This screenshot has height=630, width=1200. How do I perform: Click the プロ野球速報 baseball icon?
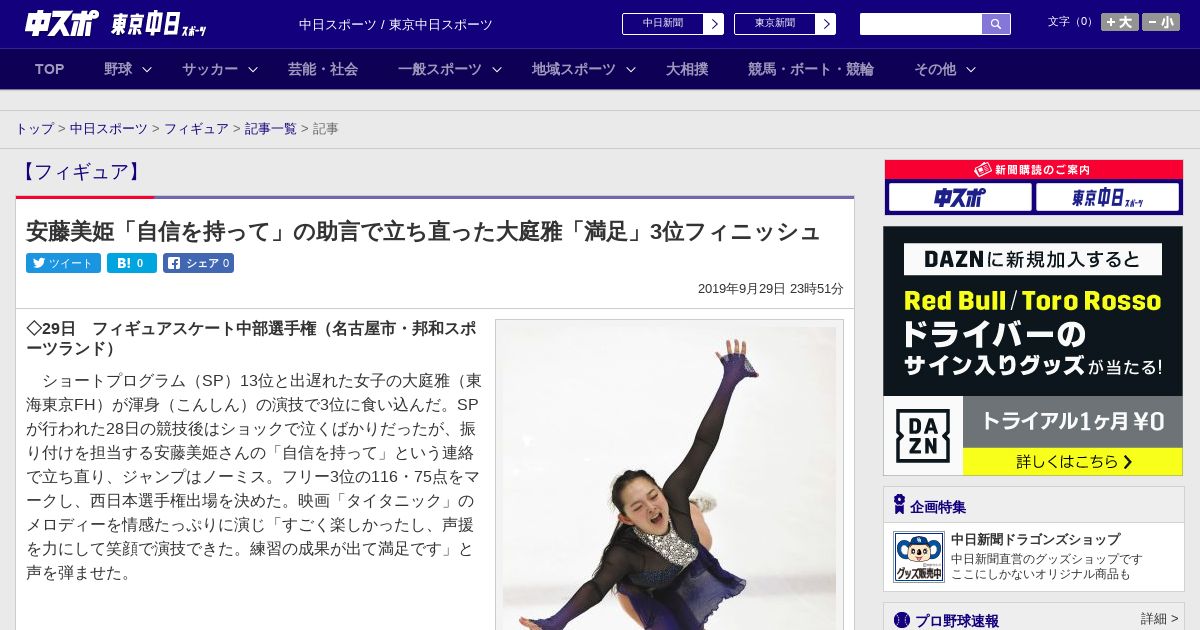tap(902, 620)
